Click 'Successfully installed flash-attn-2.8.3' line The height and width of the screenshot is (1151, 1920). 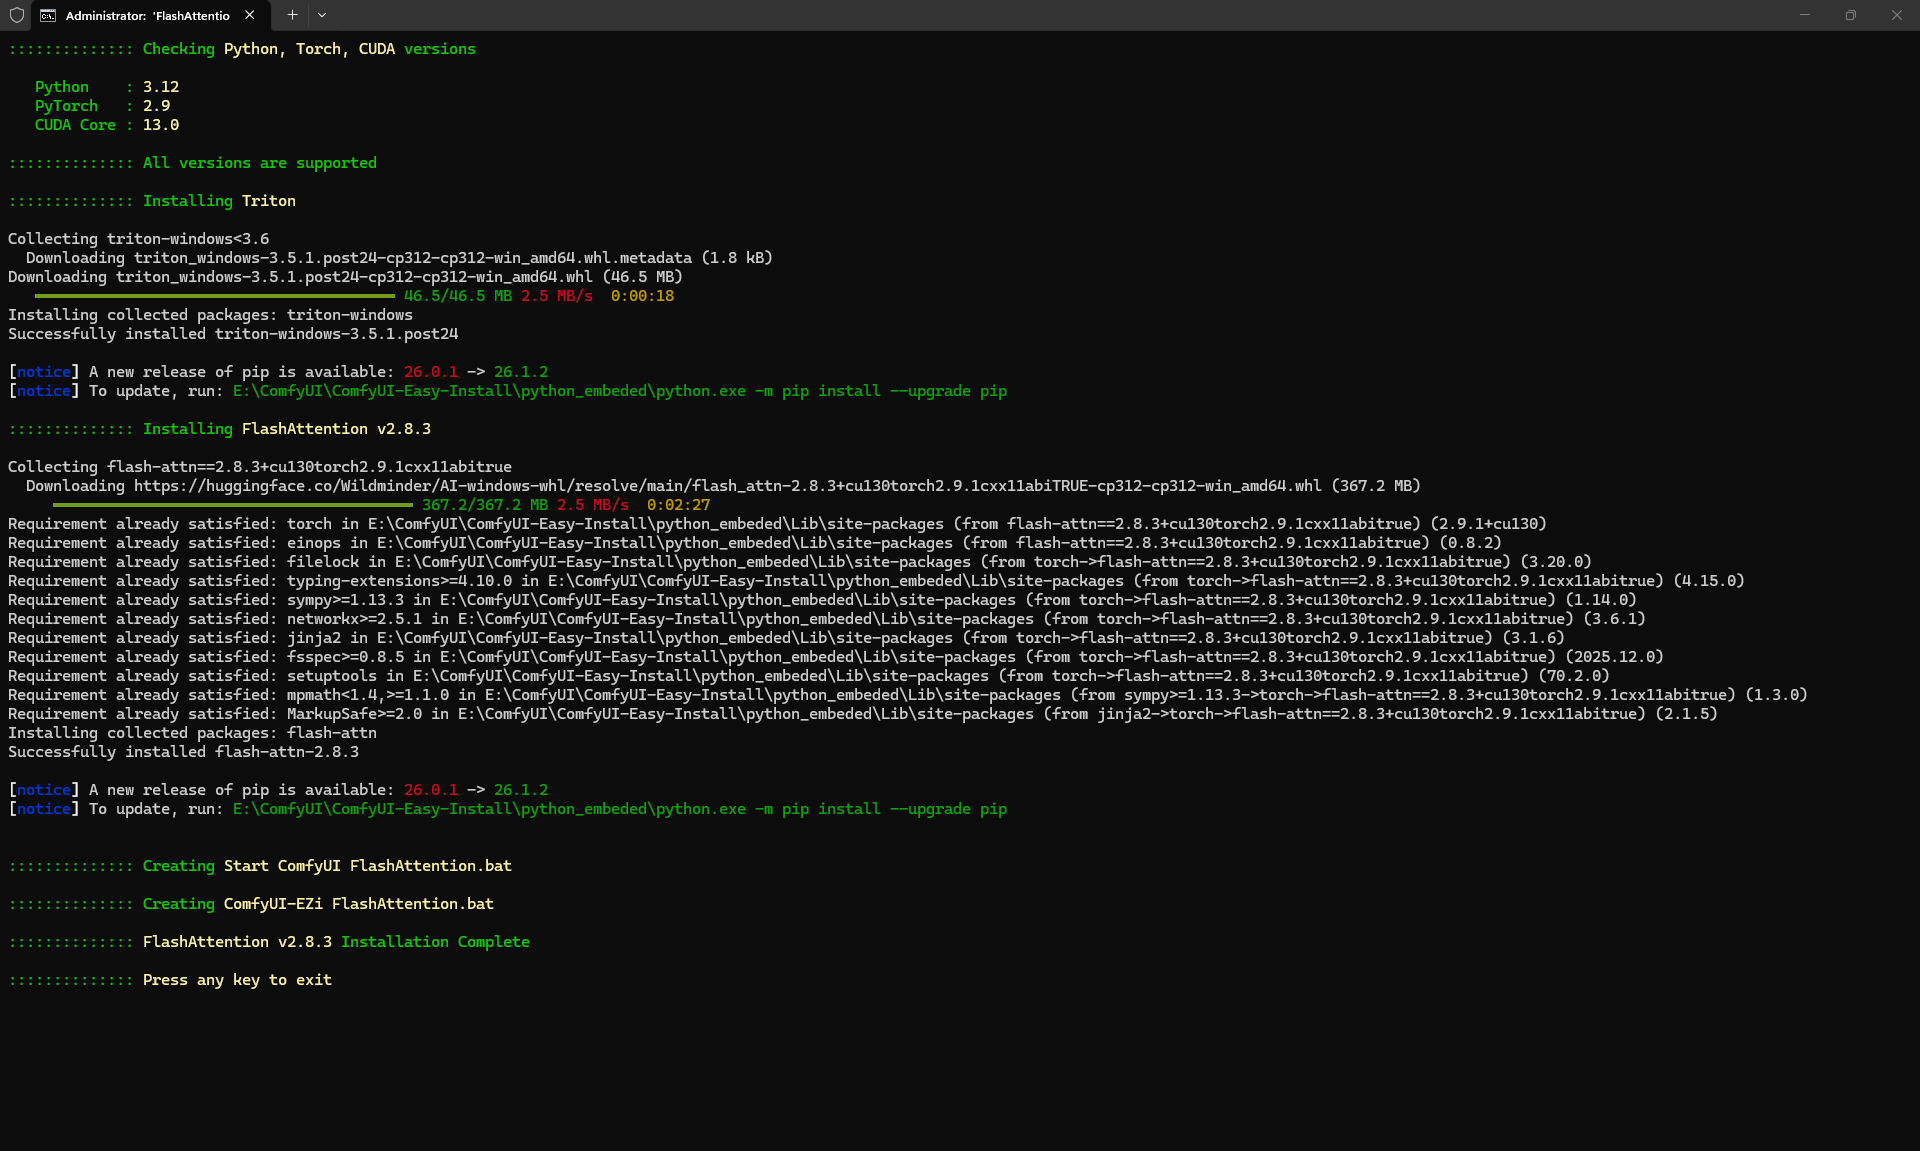(x=183, y=752)
